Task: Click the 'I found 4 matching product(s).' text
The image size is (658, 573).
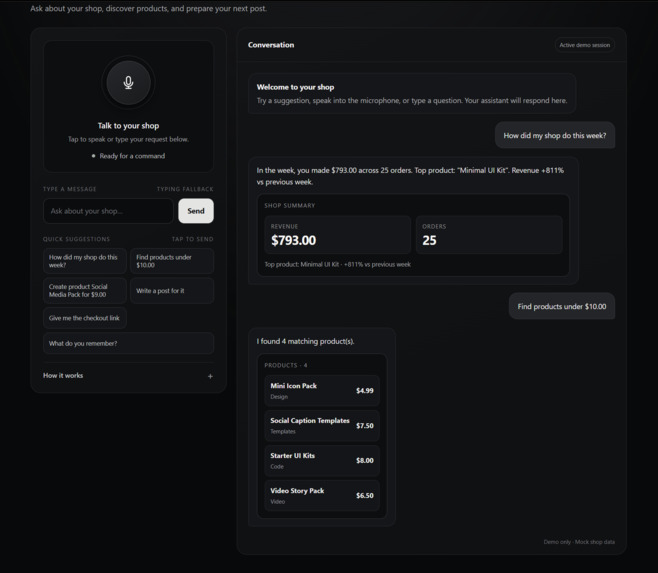Action: (x=306, y=341)
